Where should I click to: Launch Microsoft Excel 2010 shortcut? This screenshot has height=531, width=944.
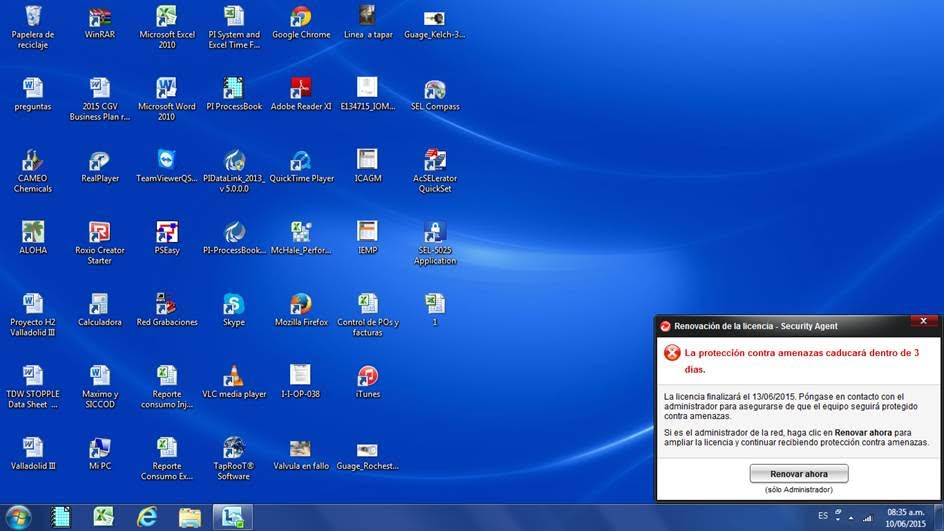pos(167,27)
